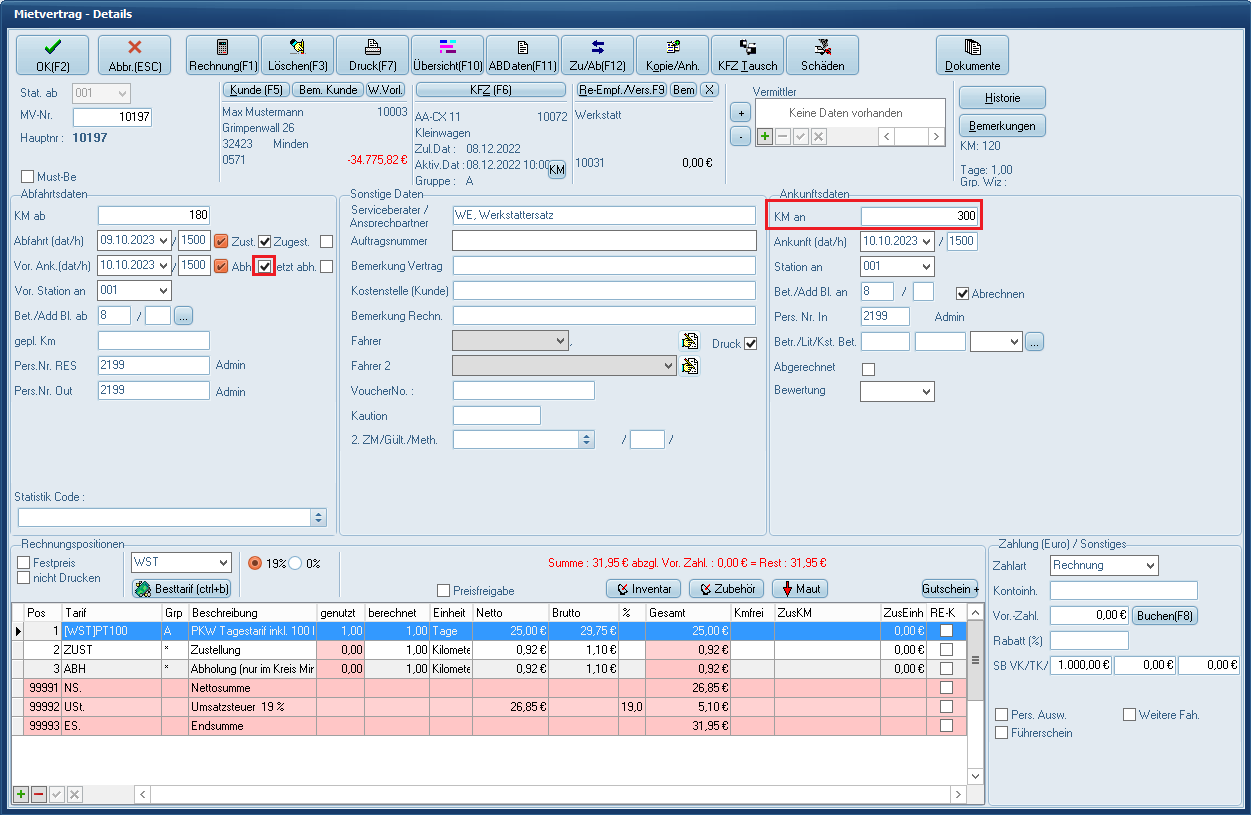This screenshot has width=1251, height=815.
Task: Click the Druck(F7) printer button
Action: point(372,56)
